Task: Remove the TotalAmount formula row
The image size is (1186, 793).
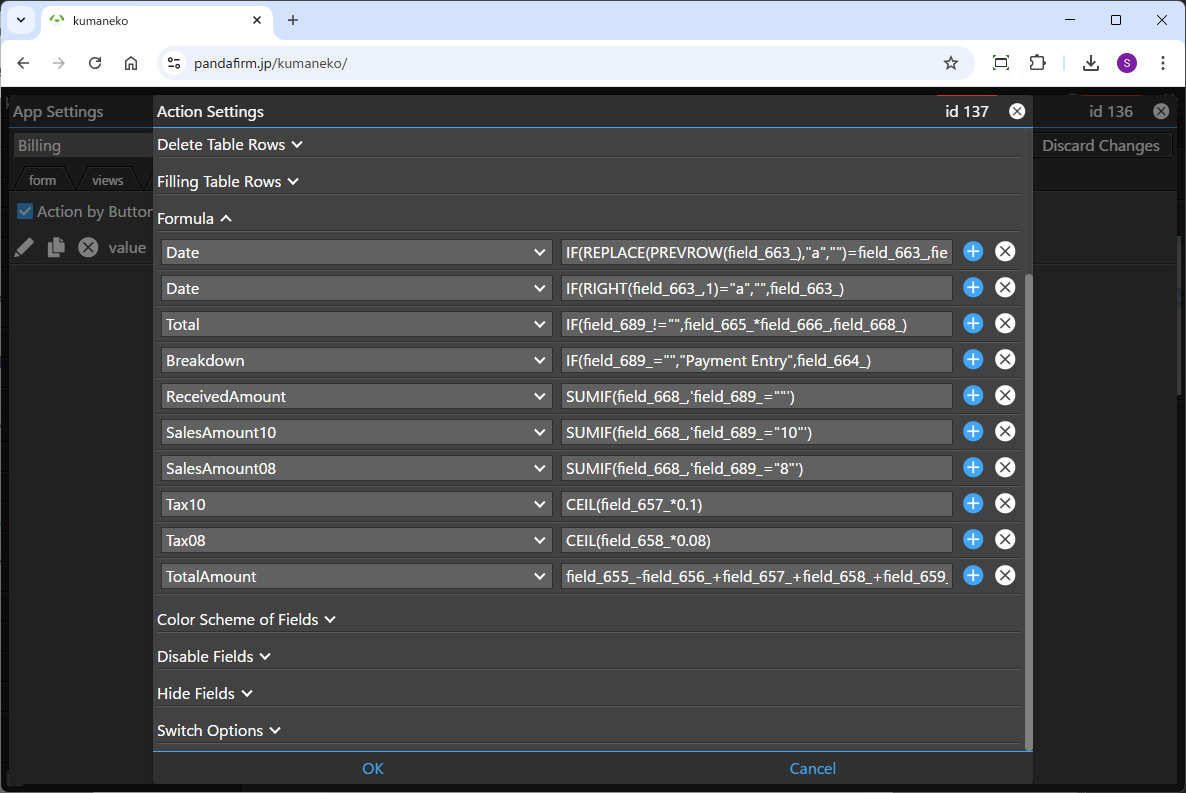Action: coord(1005,576)
